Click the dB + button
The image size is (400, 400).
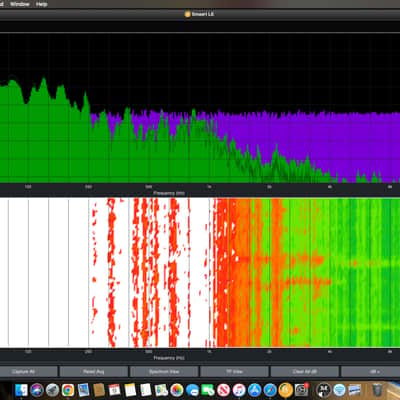(371, 371)
